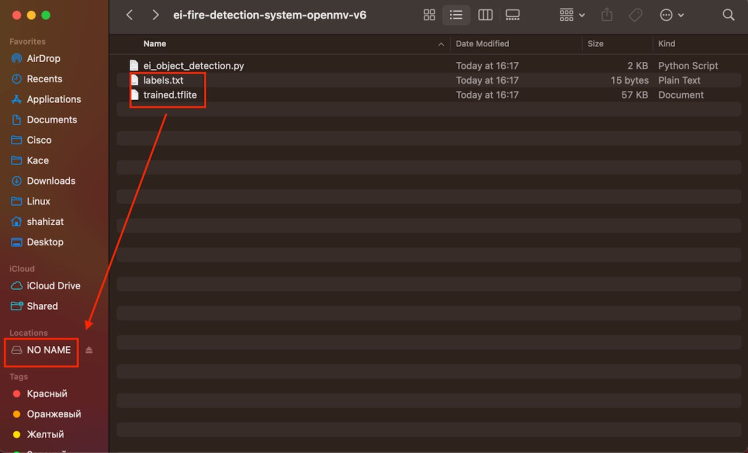The width and height of the screenshot is (748, 453).
Task: Open Downloads in sidebar
Action: (51, 181)
